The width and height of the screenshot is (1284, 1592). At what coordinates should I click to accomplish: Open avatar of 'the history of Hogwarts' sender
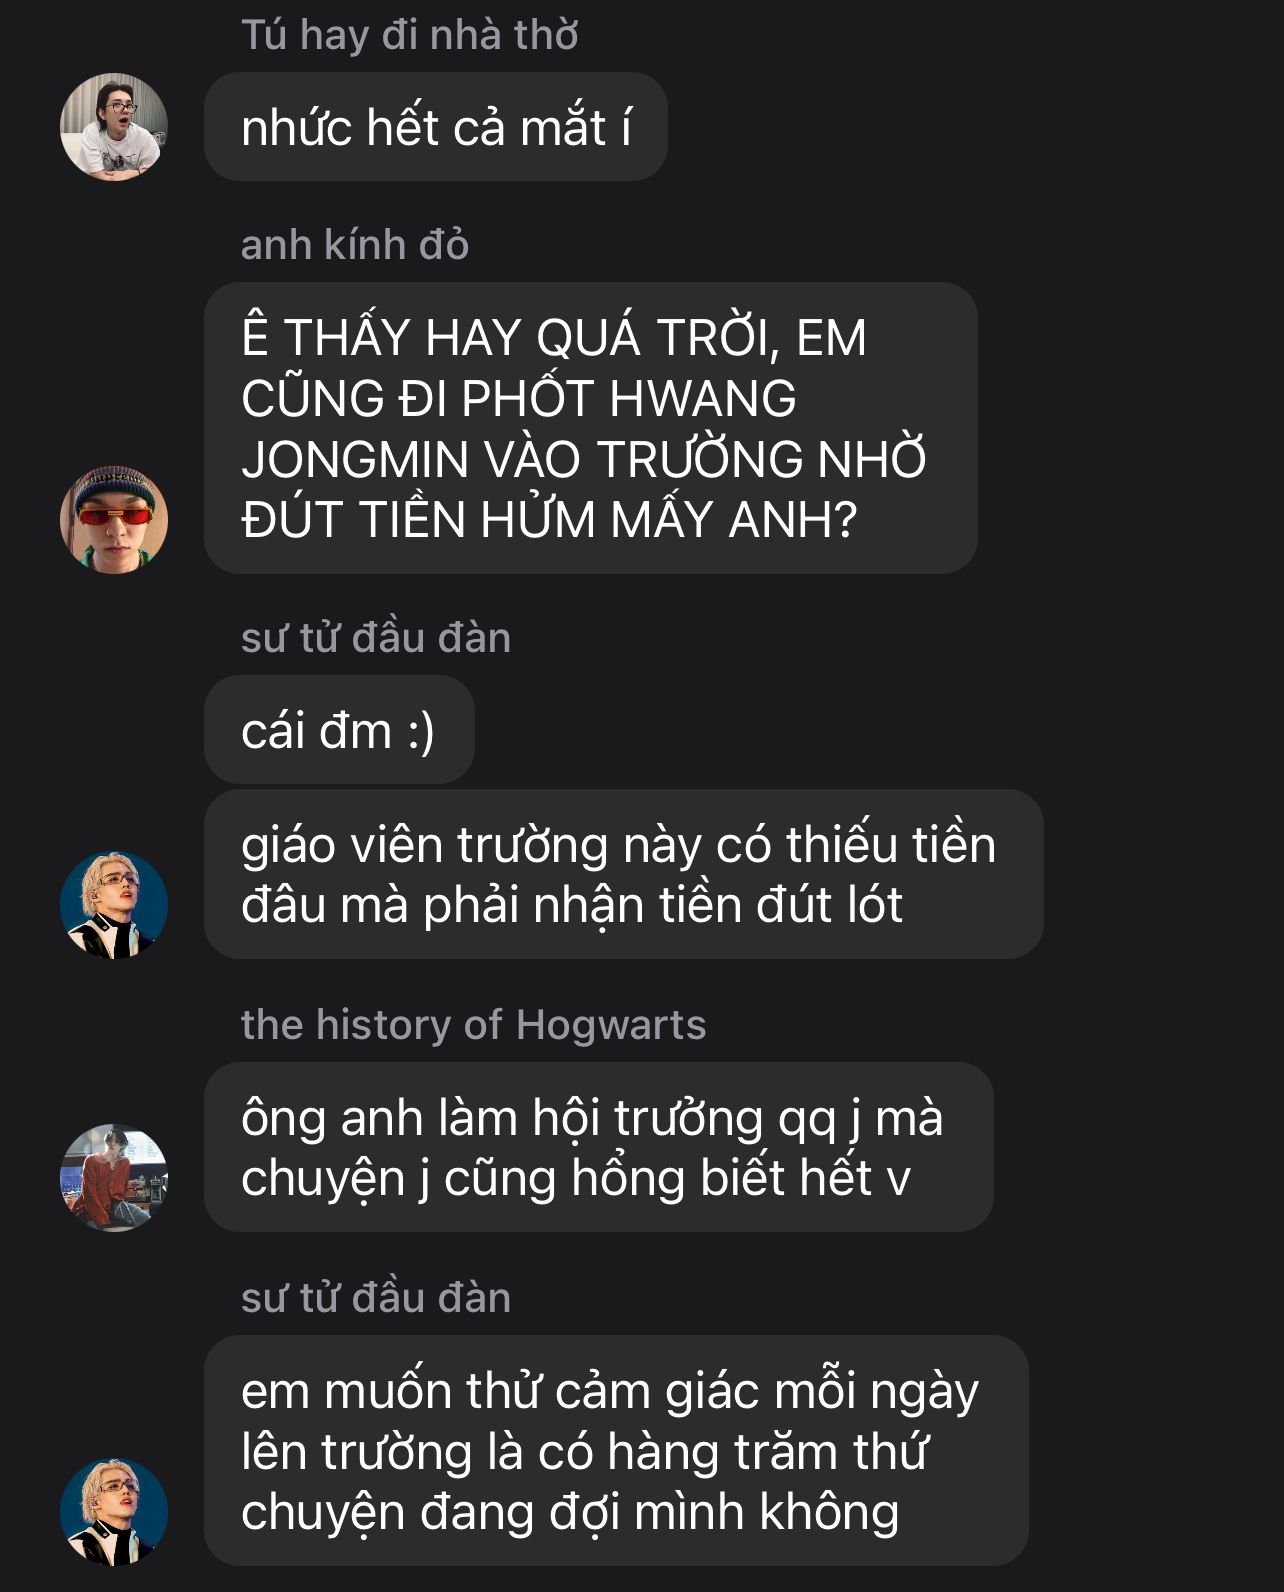pyautogui.click(x=113, y=1177)
